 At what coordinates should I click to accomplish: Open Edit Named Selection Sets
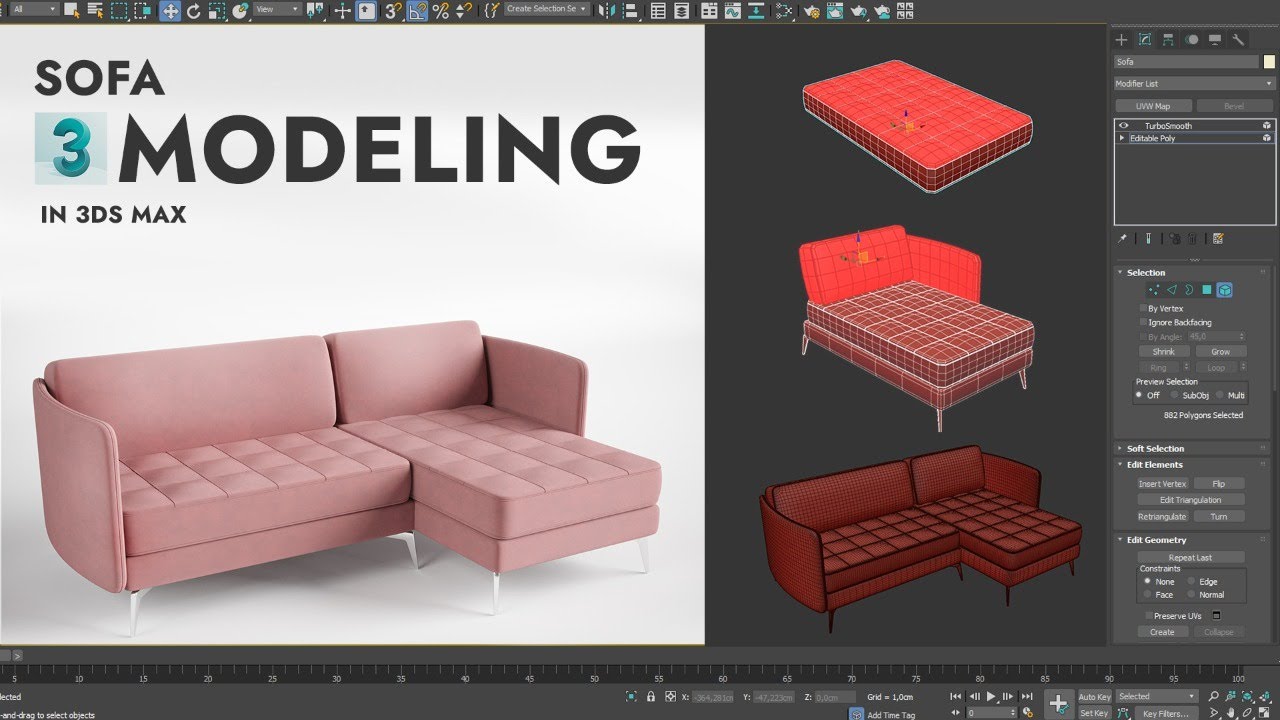pos(491,11)
